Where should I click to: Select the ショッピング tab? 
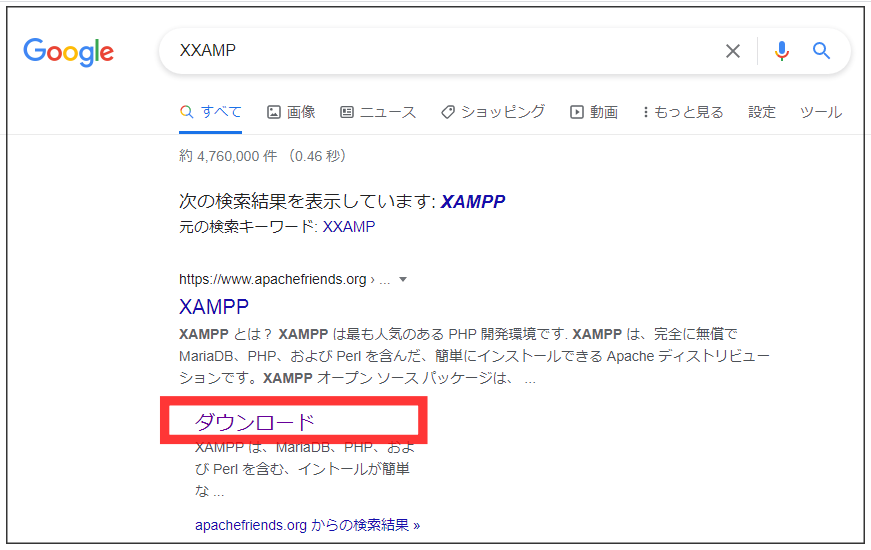pyautogui.click(x=493, y=112)
